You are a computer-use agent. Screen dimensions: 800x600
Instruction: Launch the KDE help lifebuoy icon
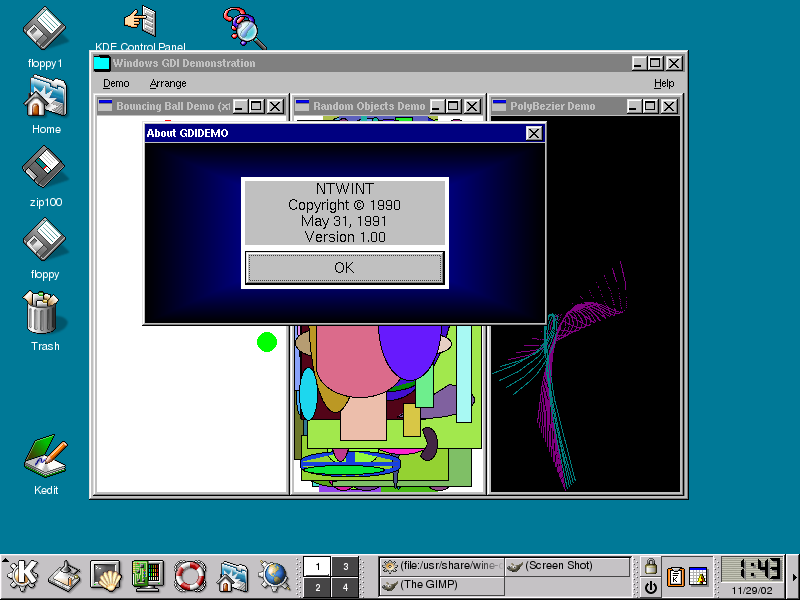(x=189, y=575)
